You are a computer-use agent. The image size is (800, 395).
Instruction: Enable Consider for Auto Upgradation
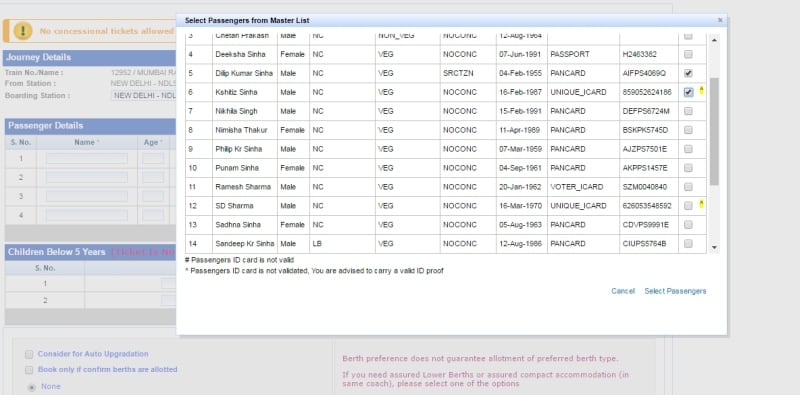(29, 354)
